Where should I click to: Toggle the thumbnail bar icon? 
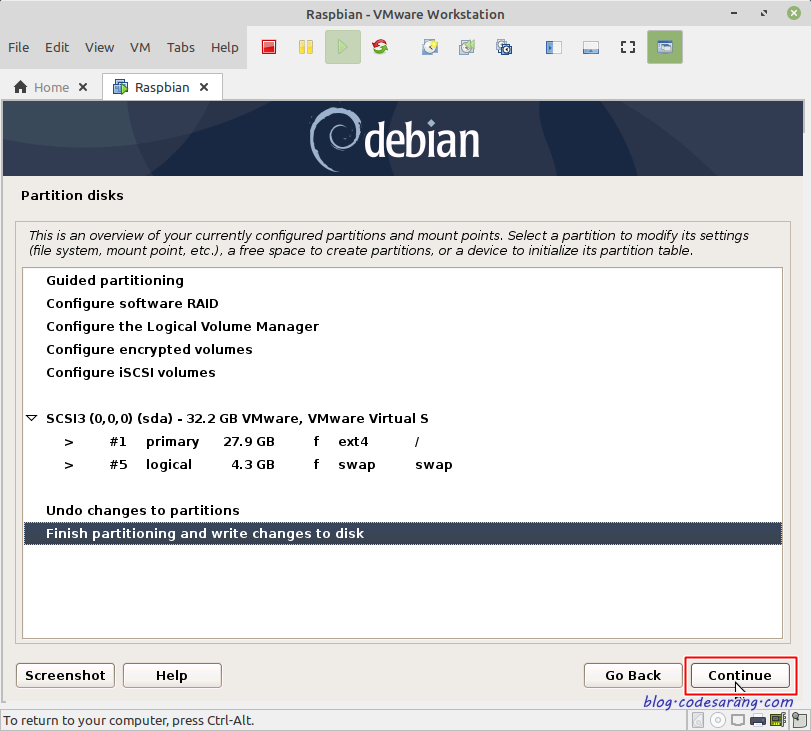coord(591,48)
